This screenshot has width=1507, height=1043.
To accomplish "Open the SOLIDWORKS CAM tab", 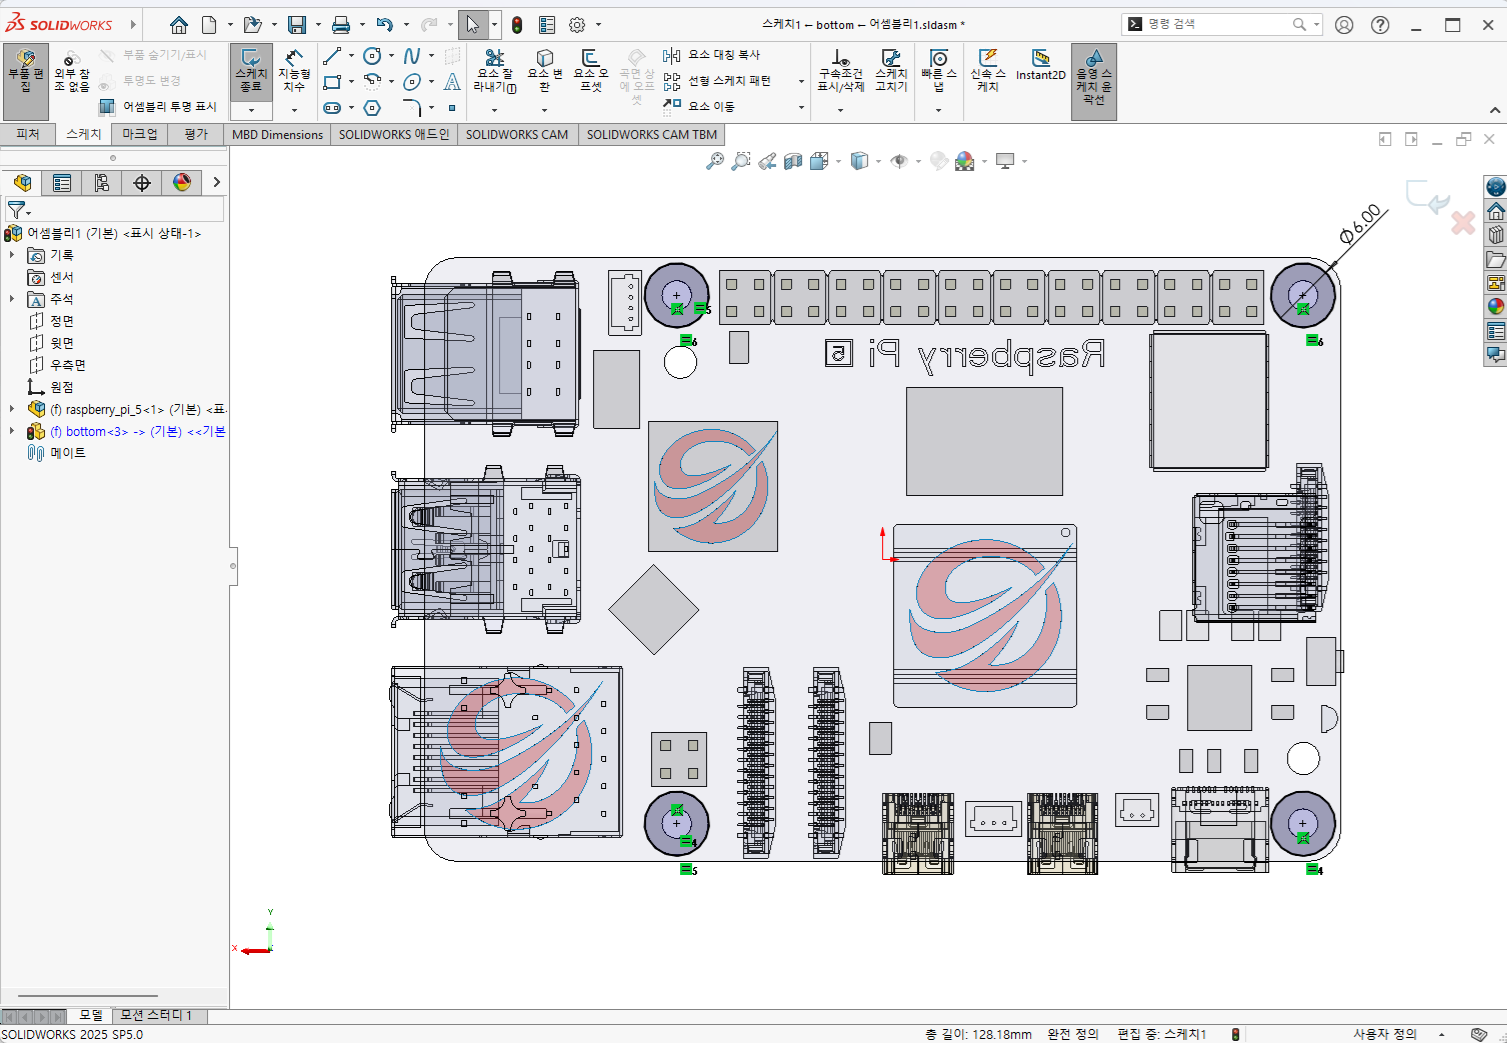I will pos(517,134).
